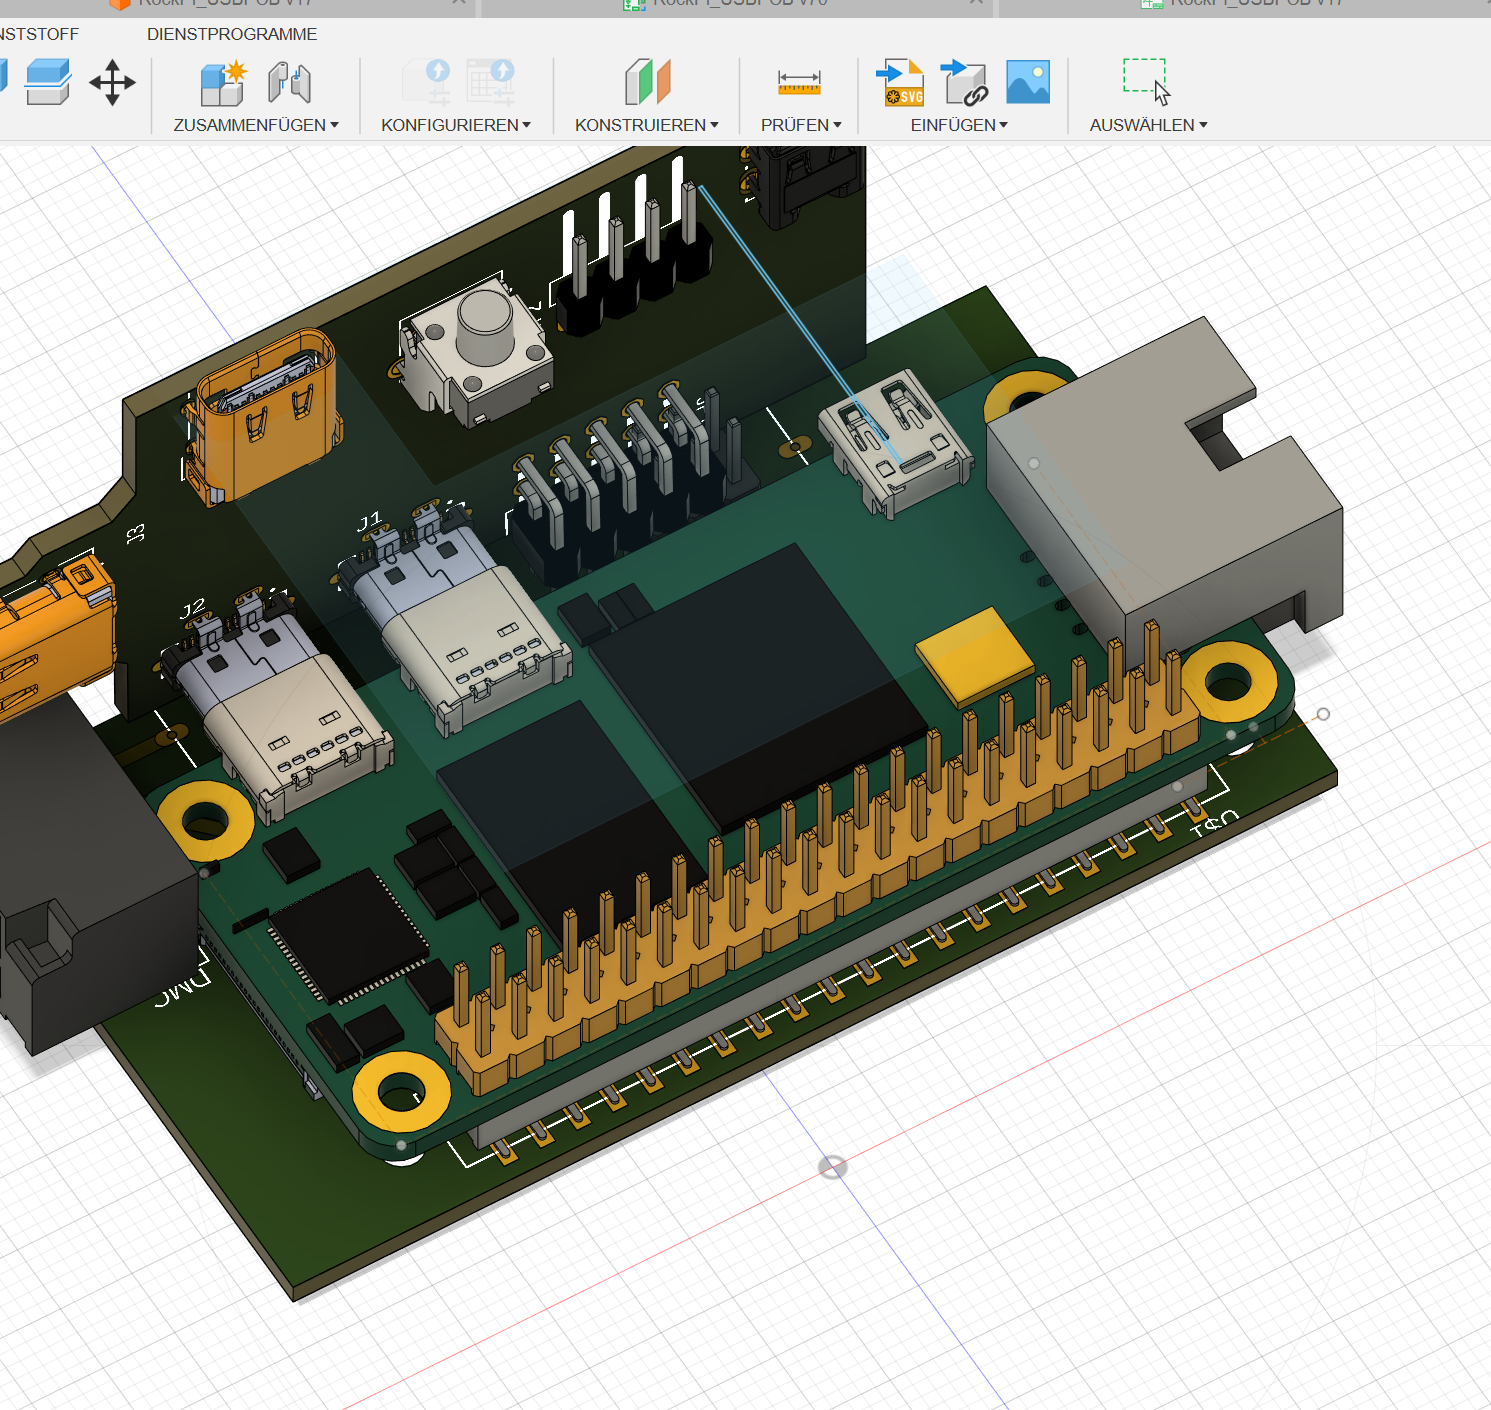This screenshot has height=1410, width=1491.
Task: Expand the AUSWÄHLEN dropdown
Action: 1149,125
